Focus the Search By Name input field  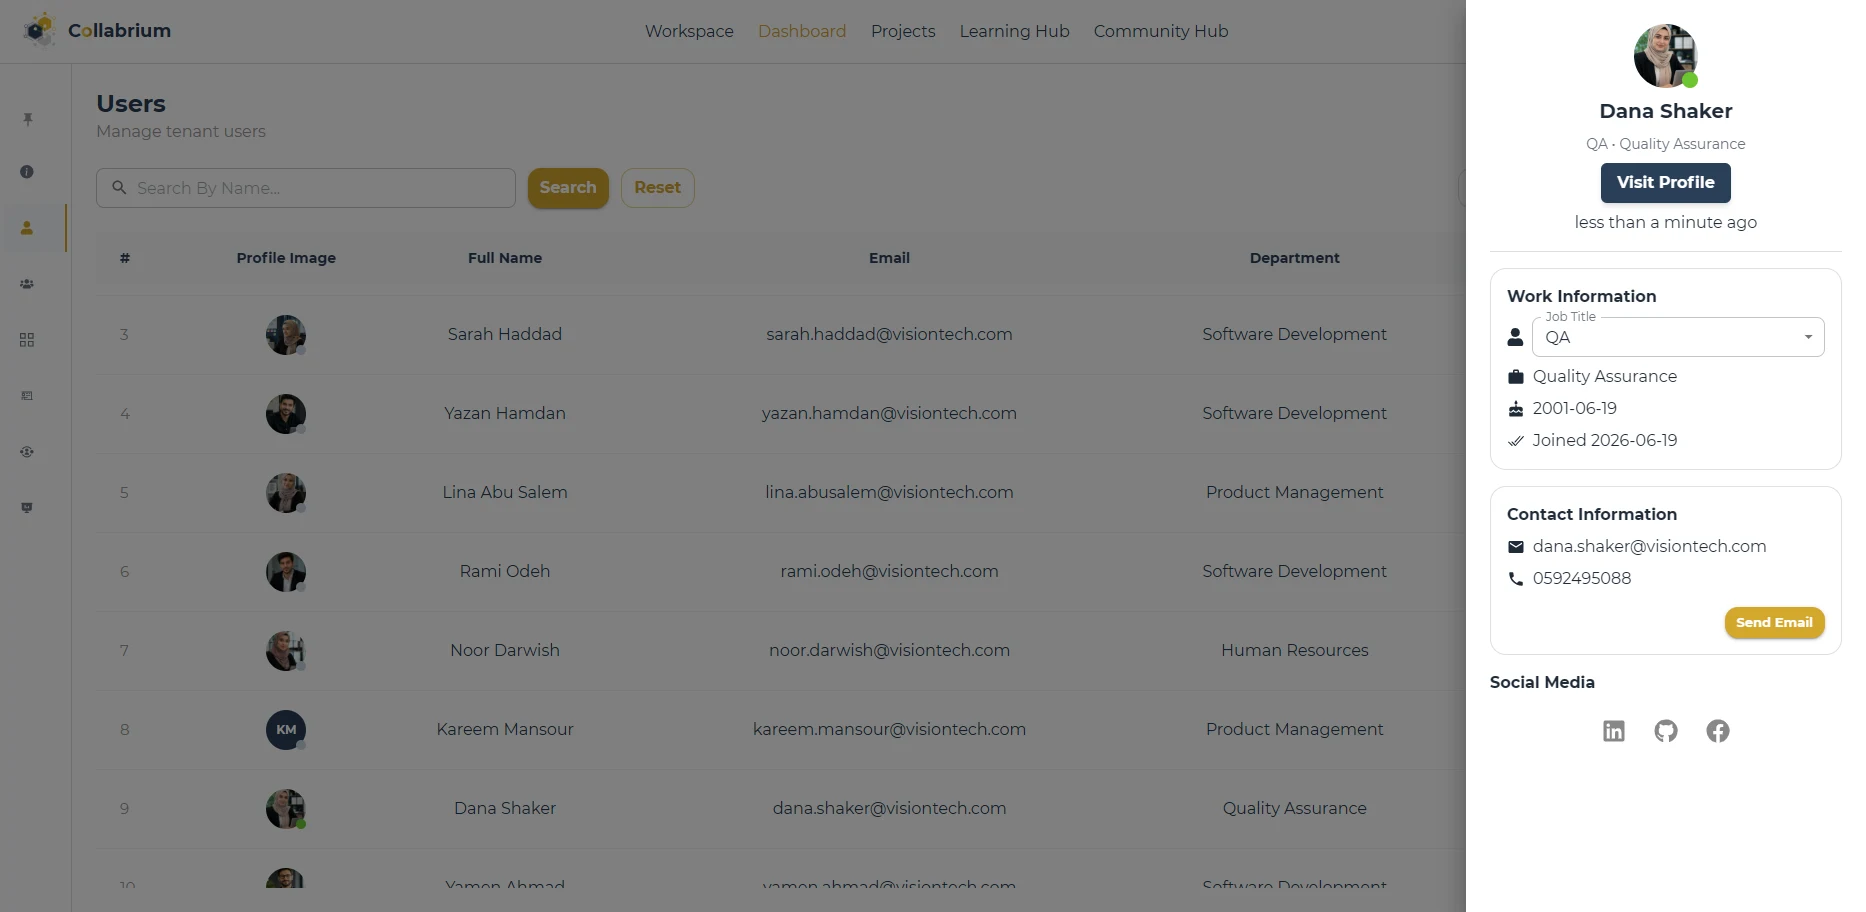306,188
